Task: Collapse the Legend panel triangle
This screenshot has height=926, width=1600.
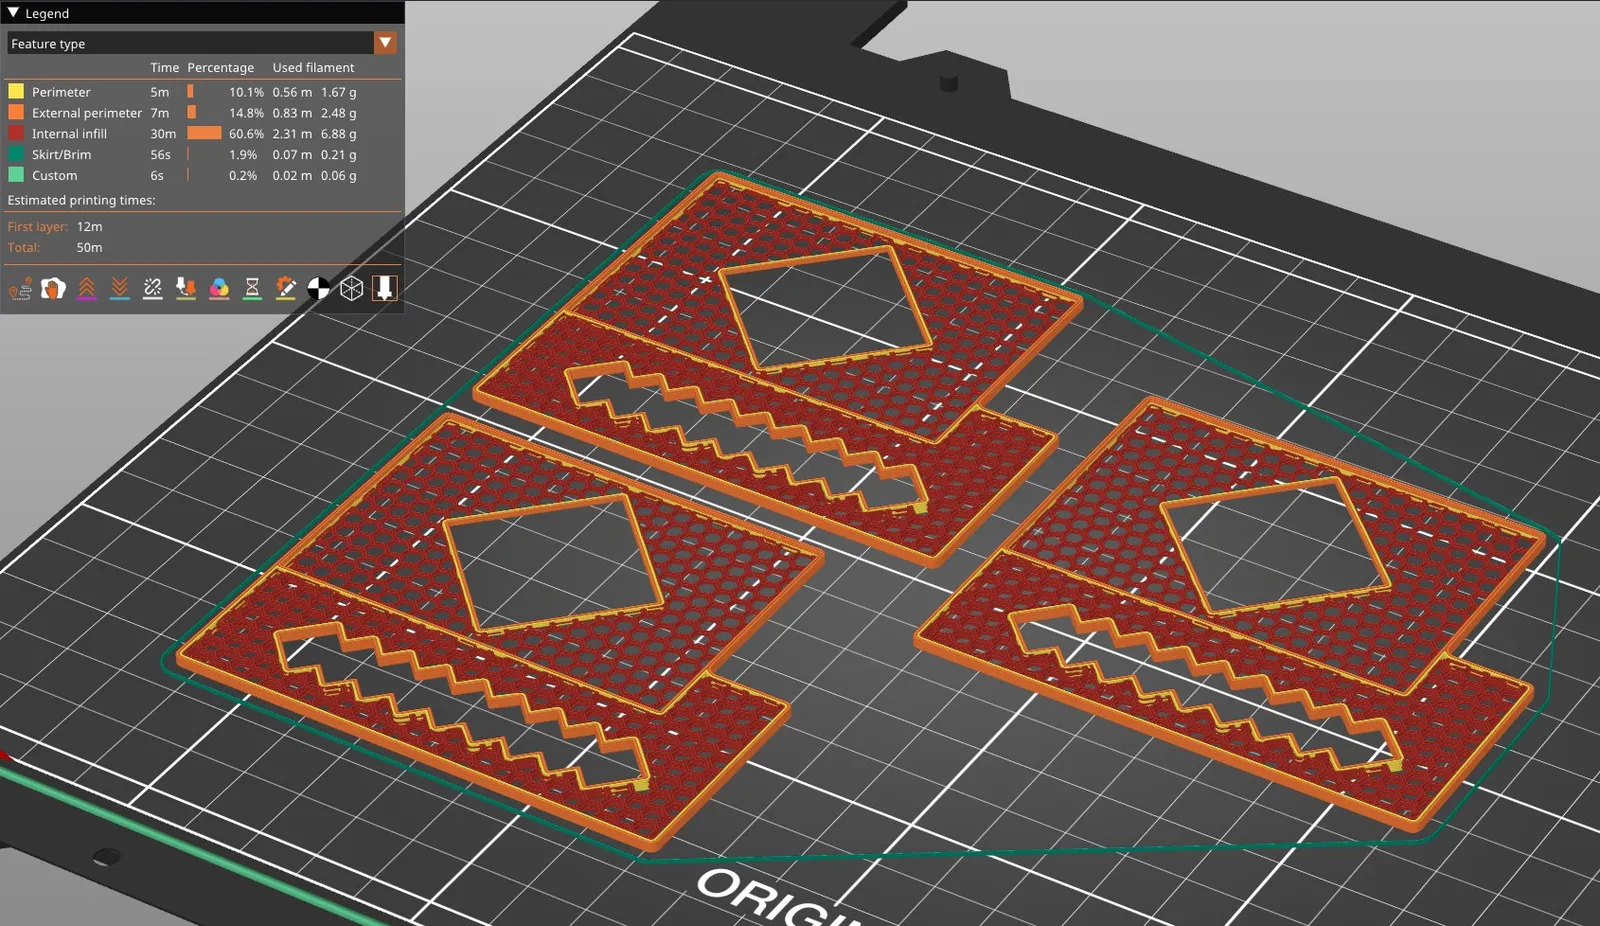Action: coord(14,13)
